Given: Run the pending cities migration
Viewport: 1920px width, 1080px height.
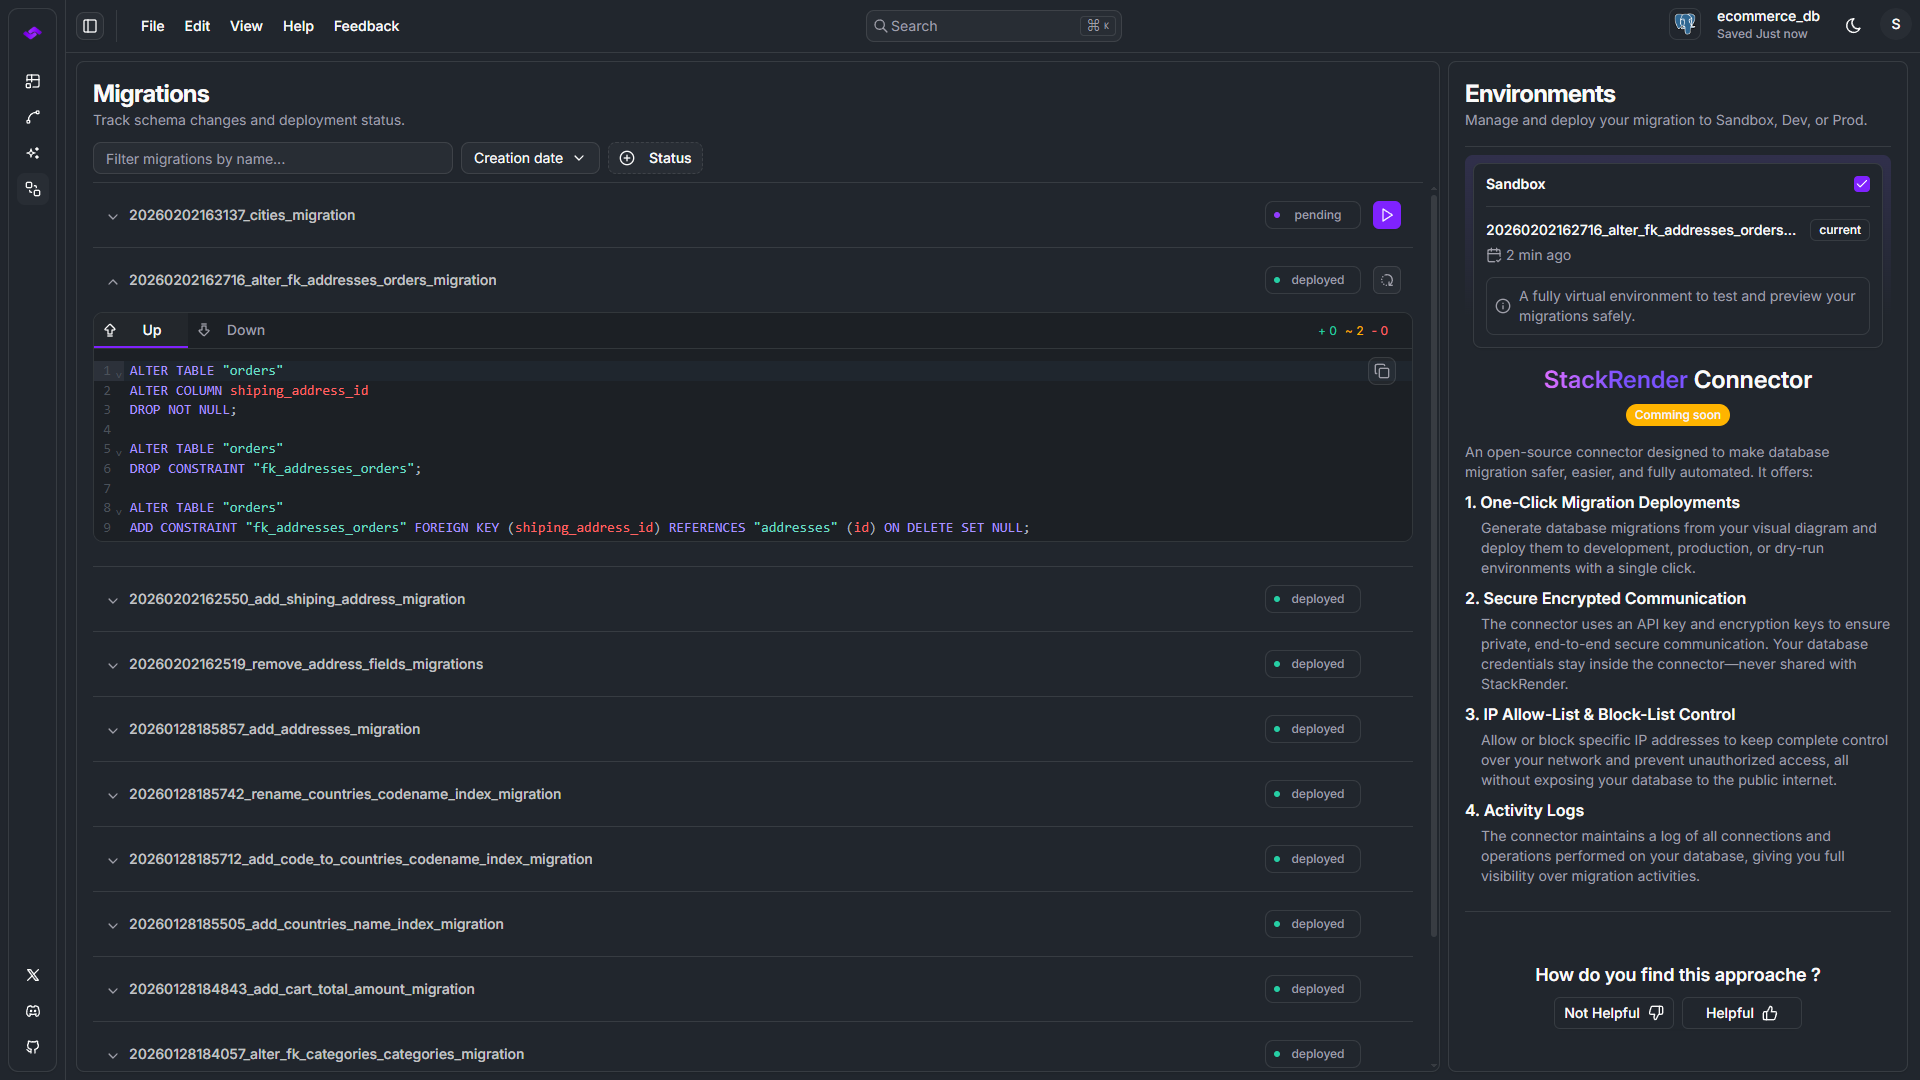Looking at the screenshot, I should point(1386,214).
